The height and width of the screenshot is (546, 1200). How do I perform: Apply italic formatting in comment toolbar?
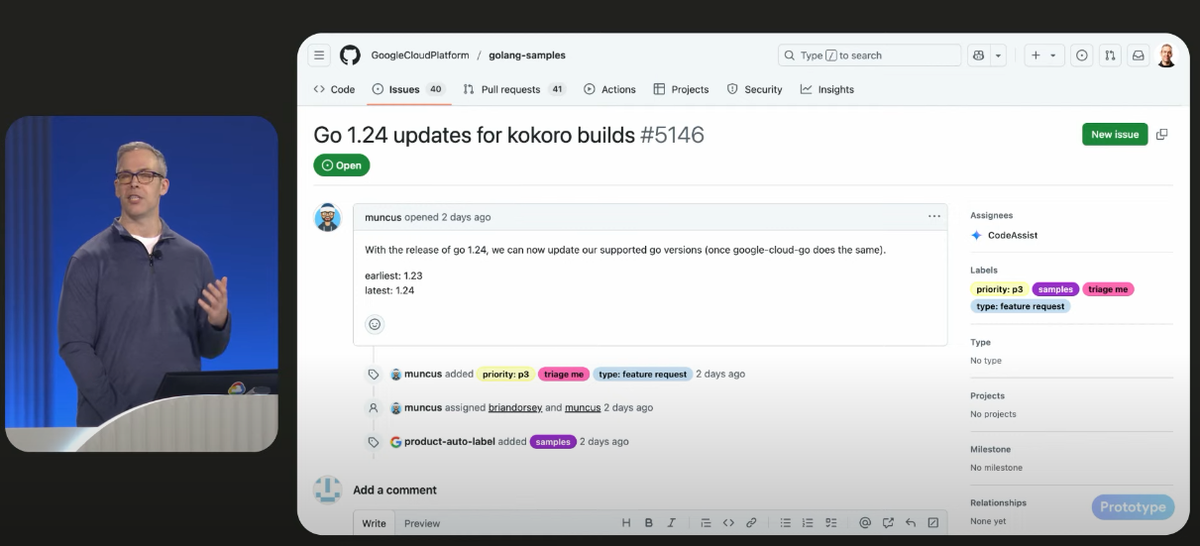tap(672, 523)
